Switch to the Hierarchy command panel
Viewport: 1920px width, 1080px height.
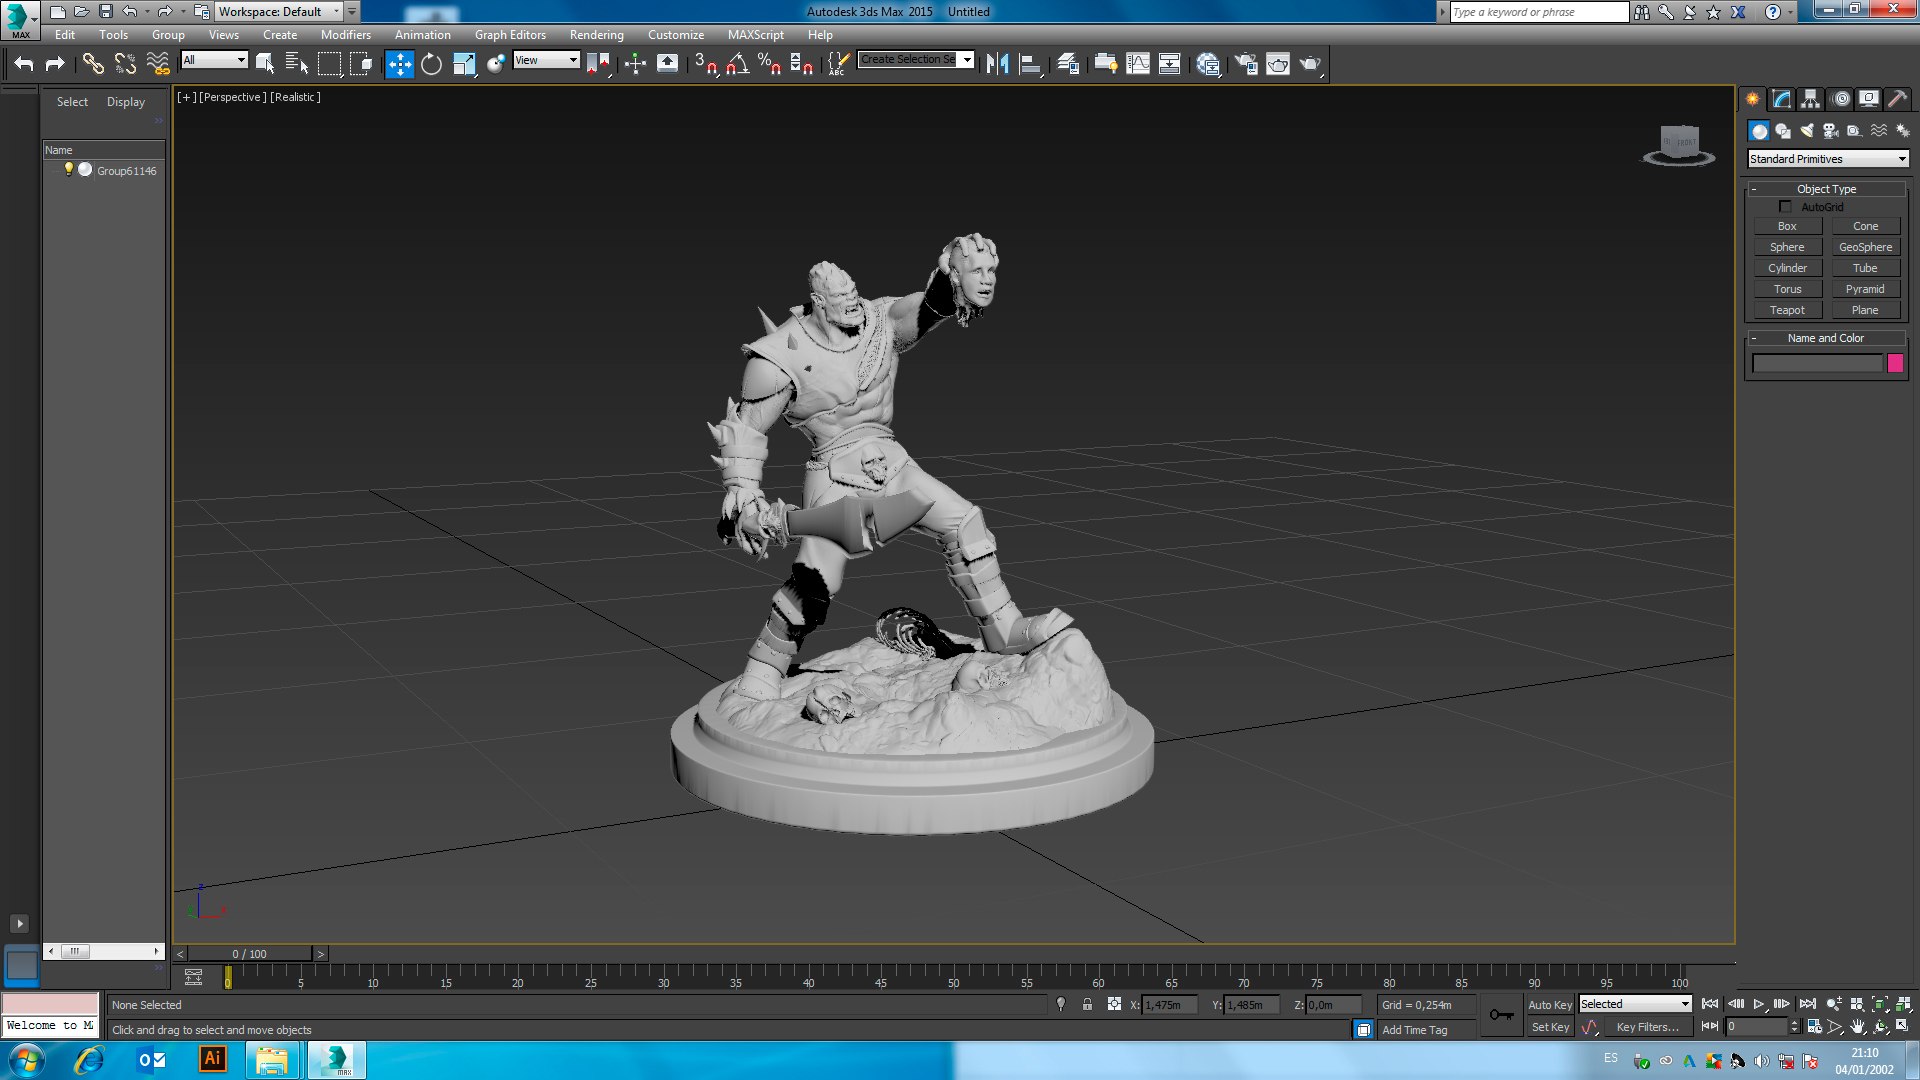[x=1810, y=99]
